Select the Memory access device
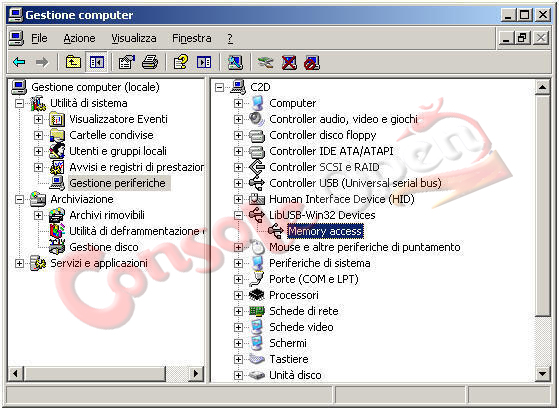This screenshot has height=410, width=559. pos(325,231)
